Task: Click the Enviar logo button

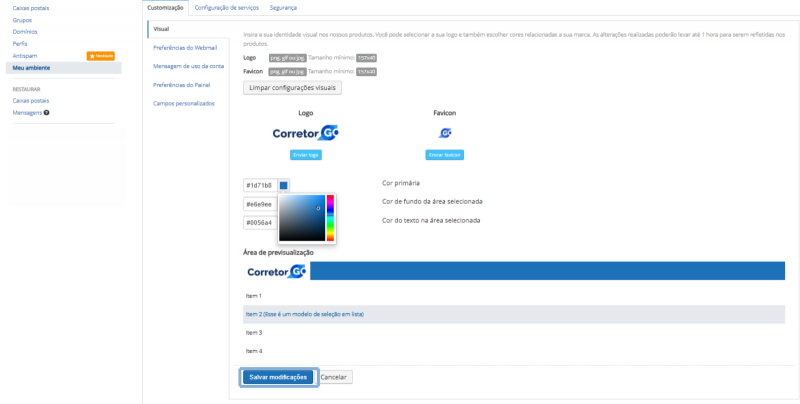Action: 306,155
